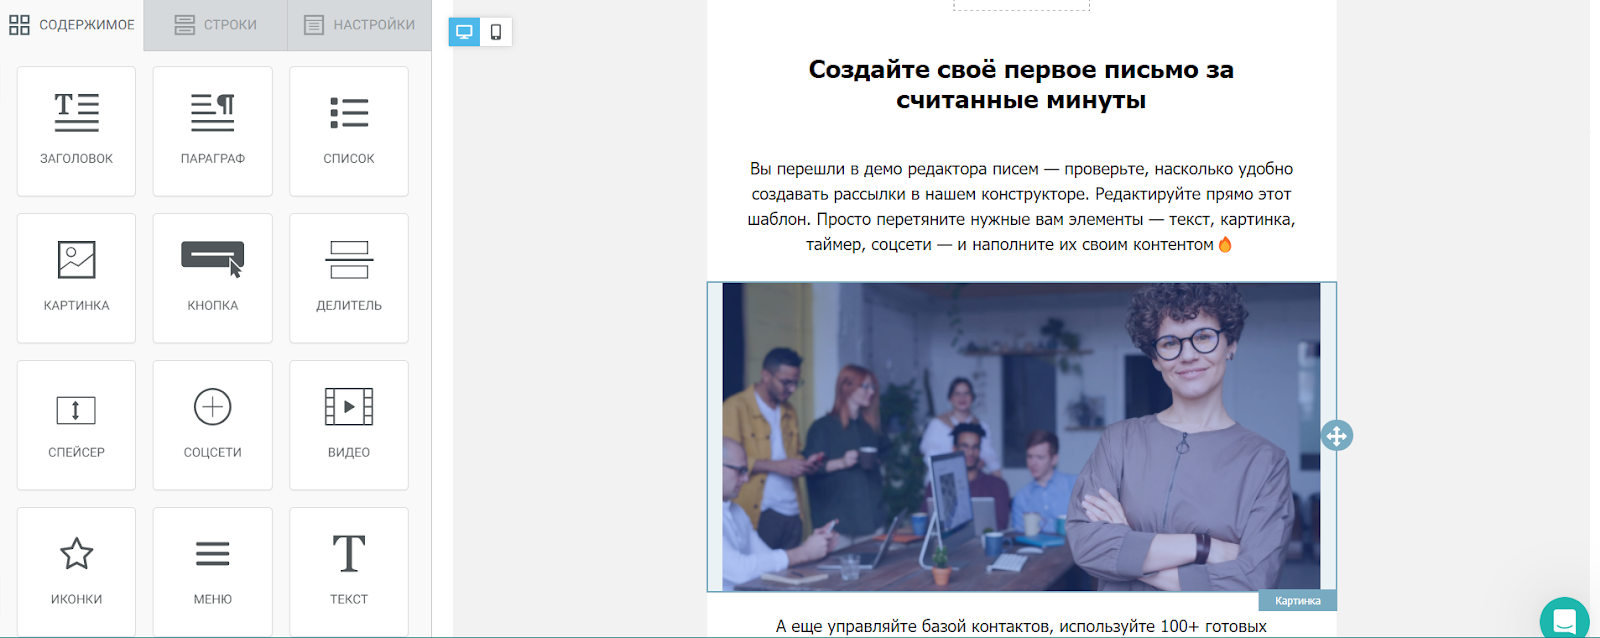This screenshot has width=1600, height=638.
Task: Switch to desktop preview mode
Action: tap(464, 32)
